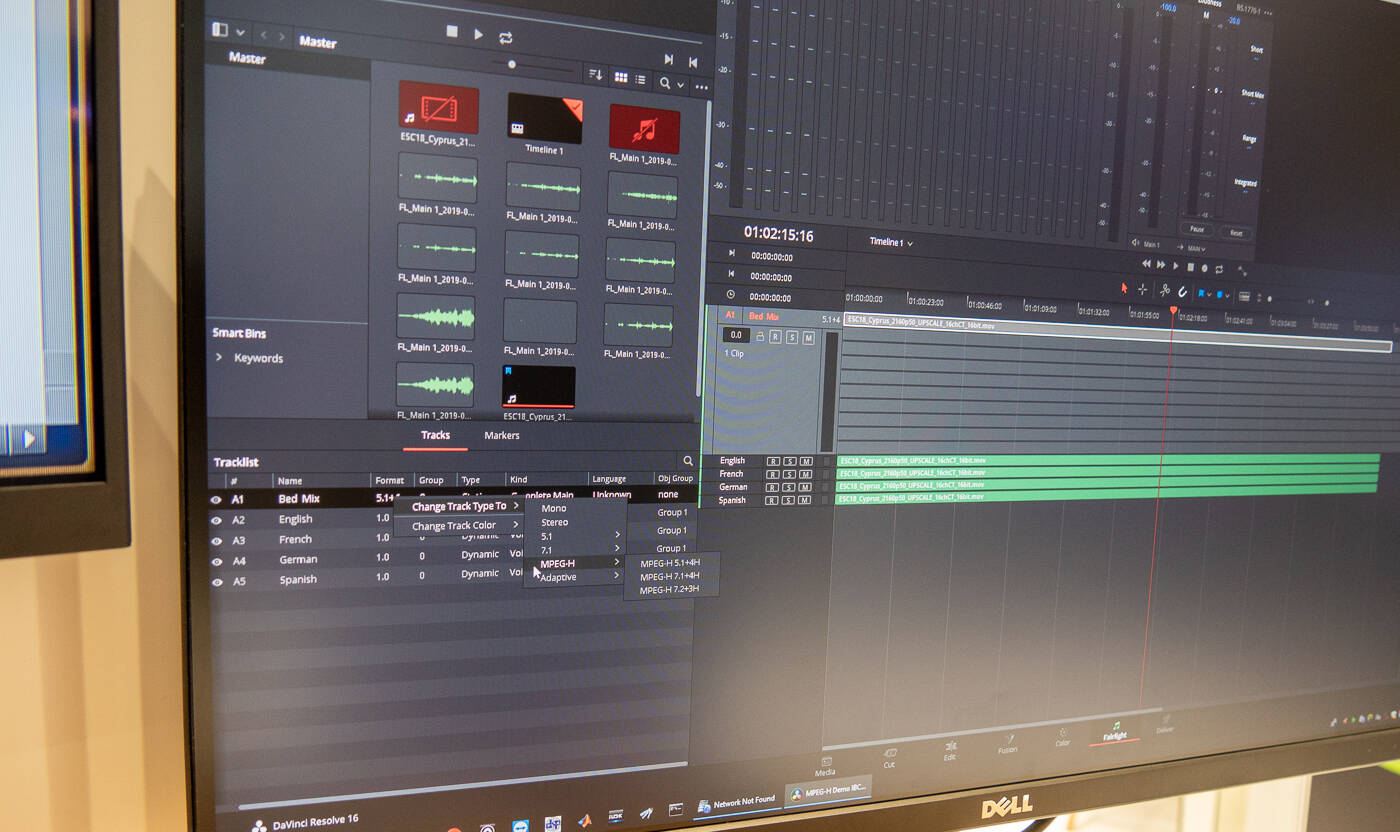
Task: Open the Timeline 1 dropdown
Action: [x=891, y=242]
